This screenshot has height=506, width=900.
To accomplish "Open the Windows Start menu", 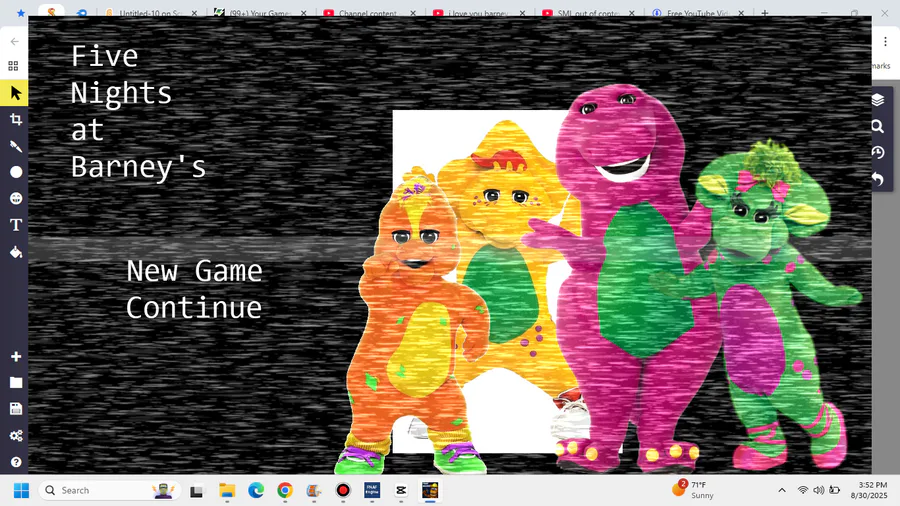I will coord(21,491).
